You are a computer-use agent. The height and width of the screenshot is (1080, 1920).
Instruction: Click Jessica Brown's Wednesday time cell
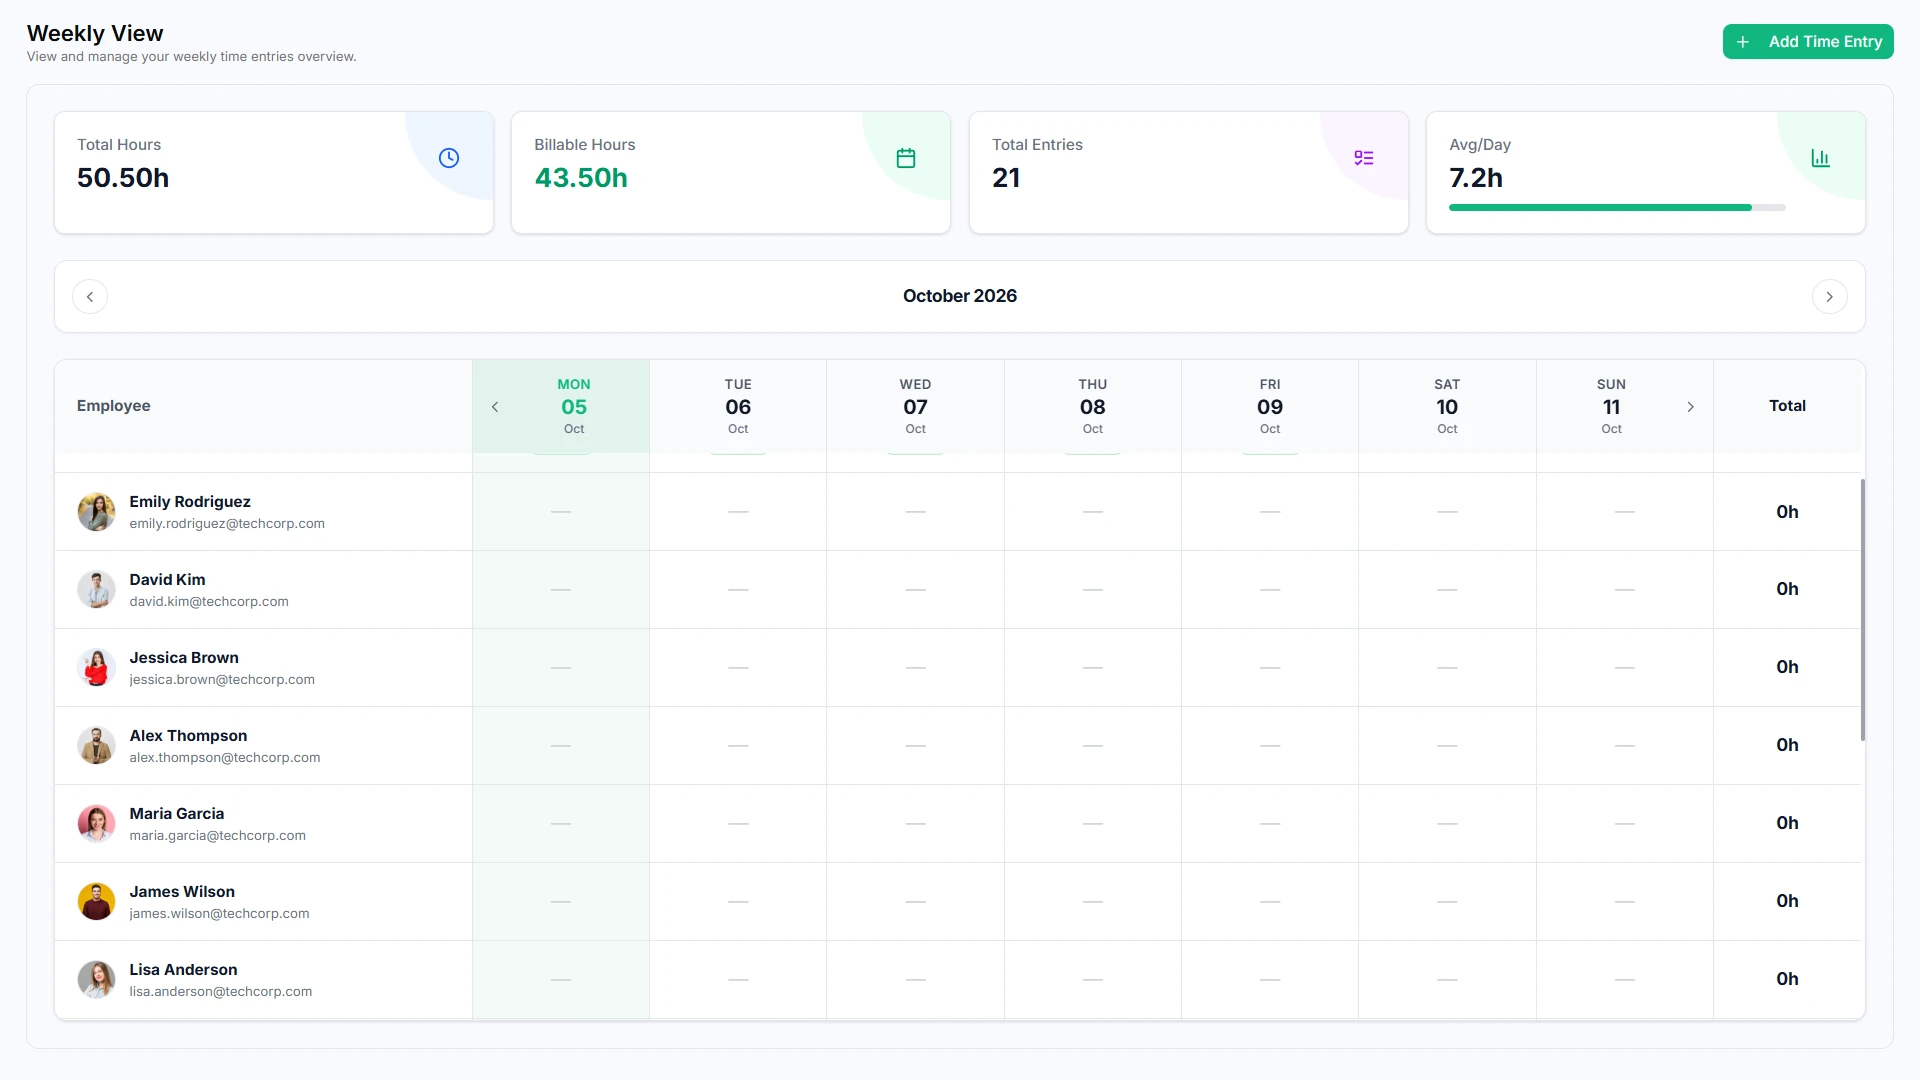[x=915, y=668]
